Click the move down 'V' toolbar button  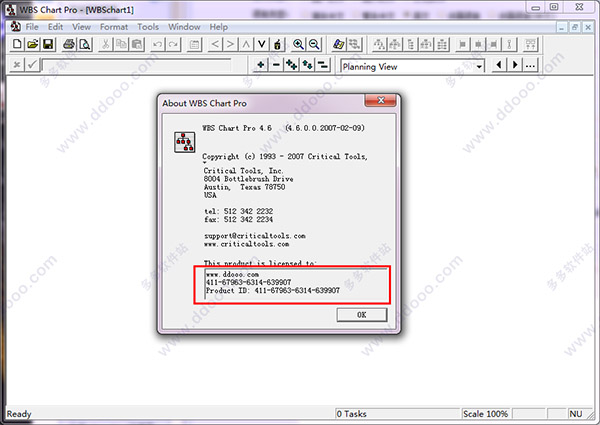pyautogui.click(x=262, y=44)
